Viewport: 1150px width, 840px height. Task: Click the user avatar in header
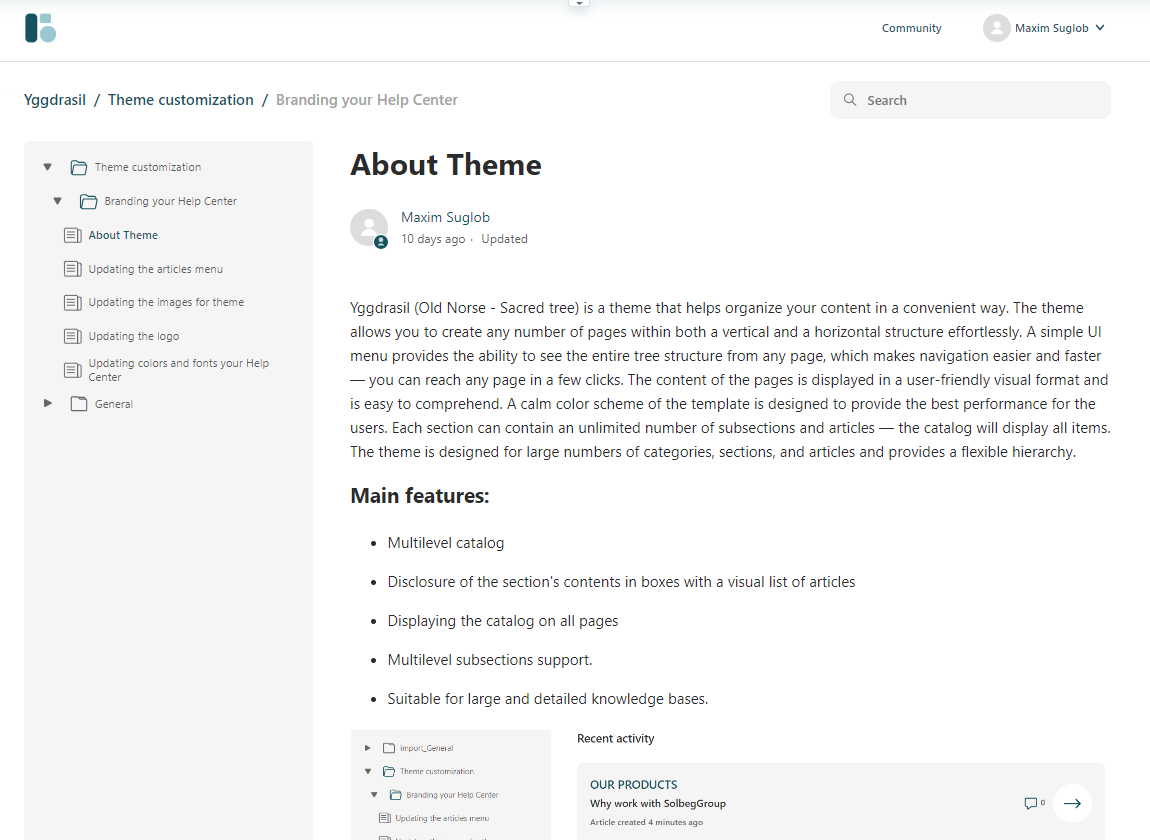(996, 28)
